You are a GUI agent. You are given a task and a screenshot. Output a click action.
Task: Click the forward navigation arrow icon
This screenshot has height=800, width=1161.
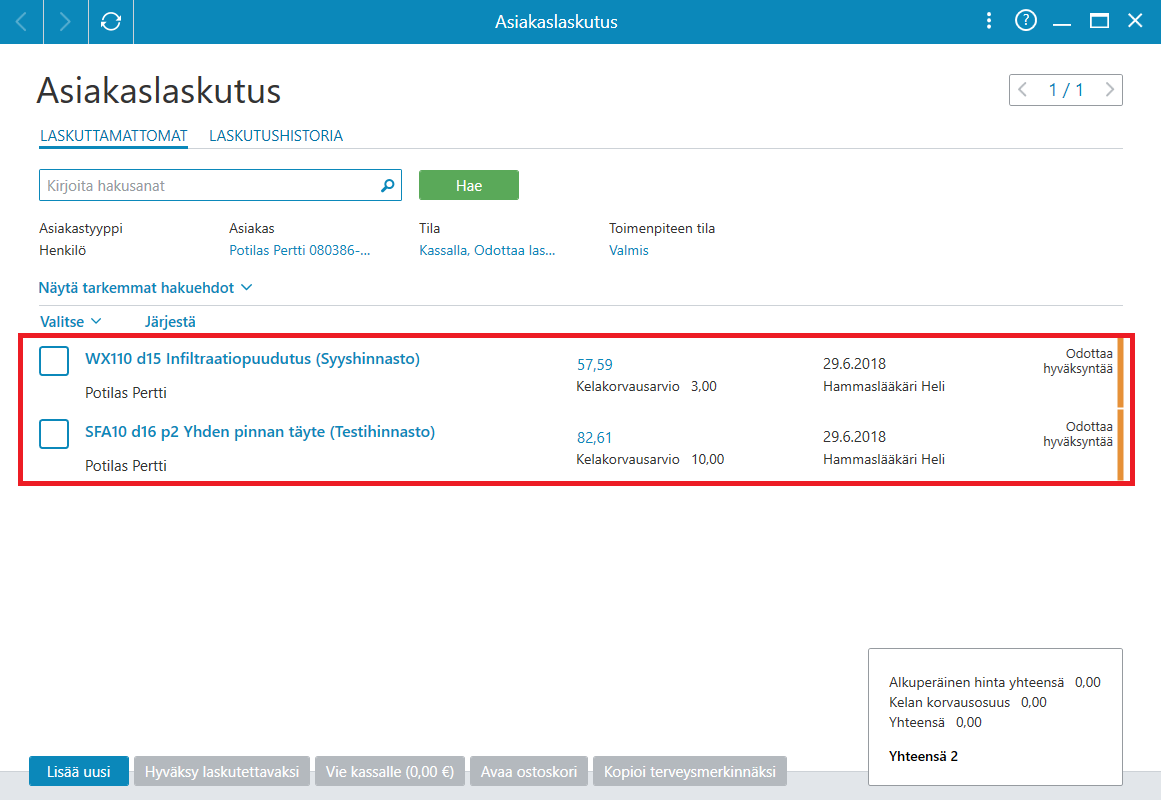(65, 21)
